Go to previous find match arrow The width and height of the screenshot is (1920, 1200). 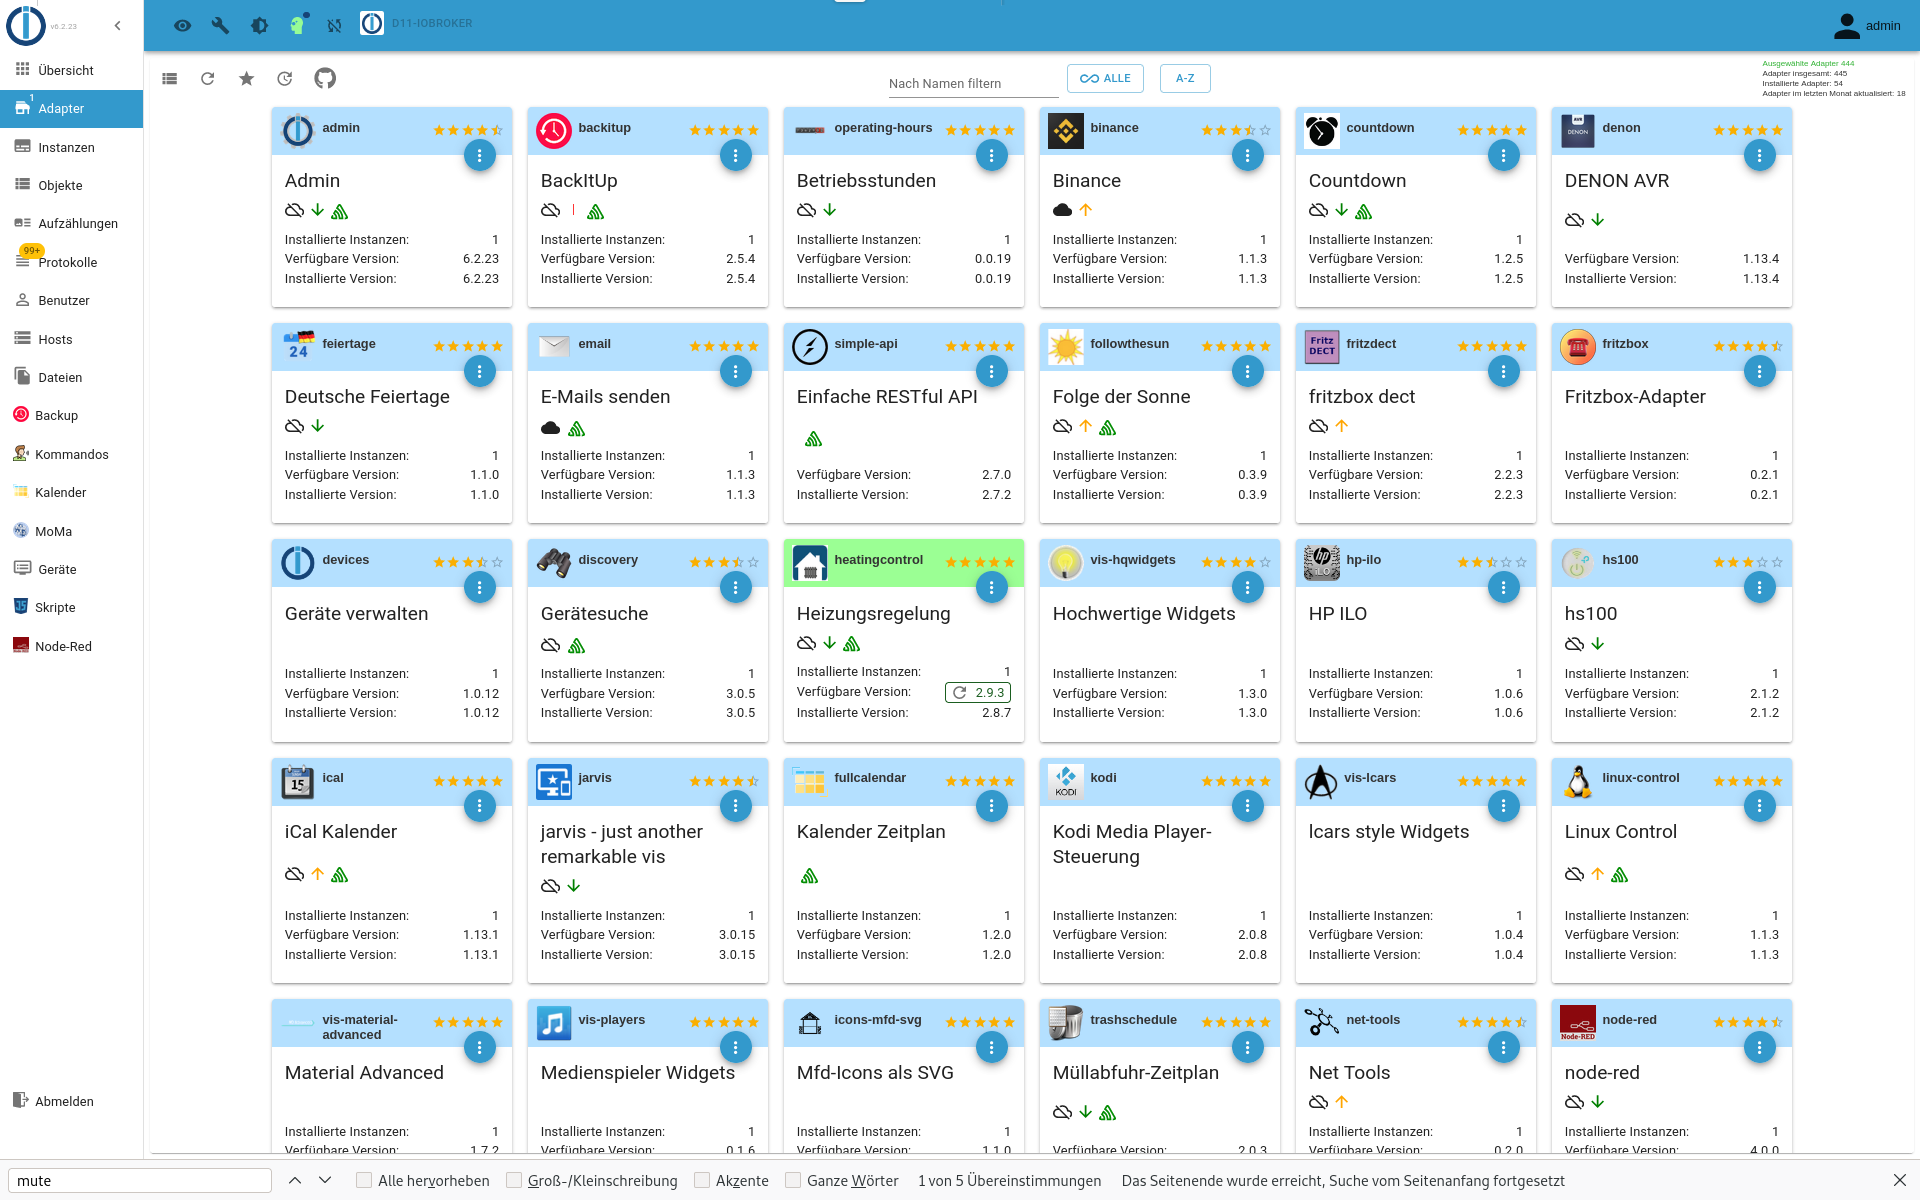295,1181
